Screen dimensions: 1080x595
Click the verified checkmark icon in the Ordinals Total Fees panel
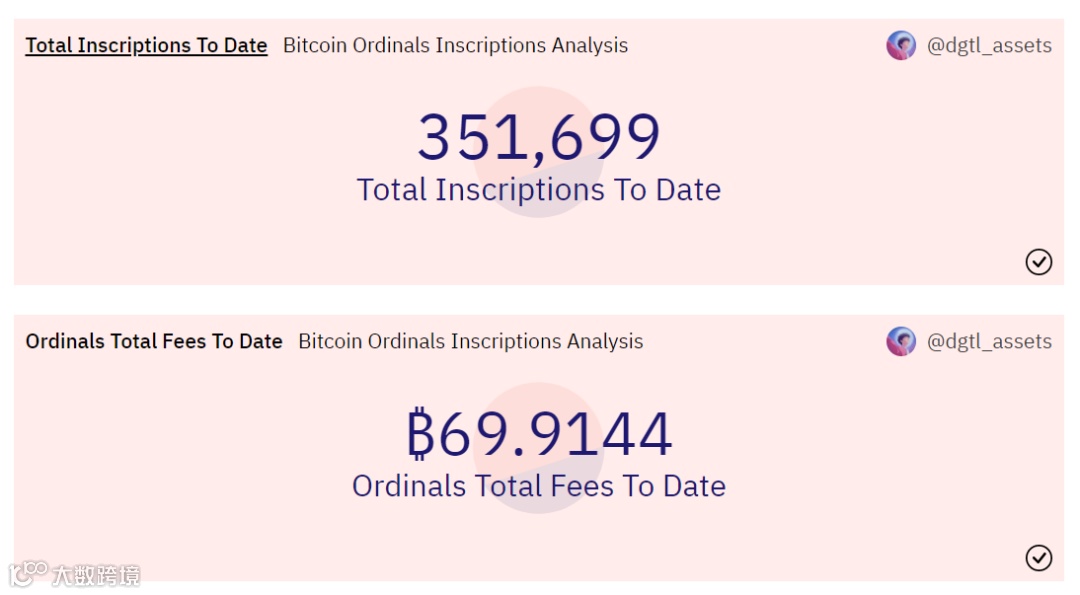click(1039, 558)
